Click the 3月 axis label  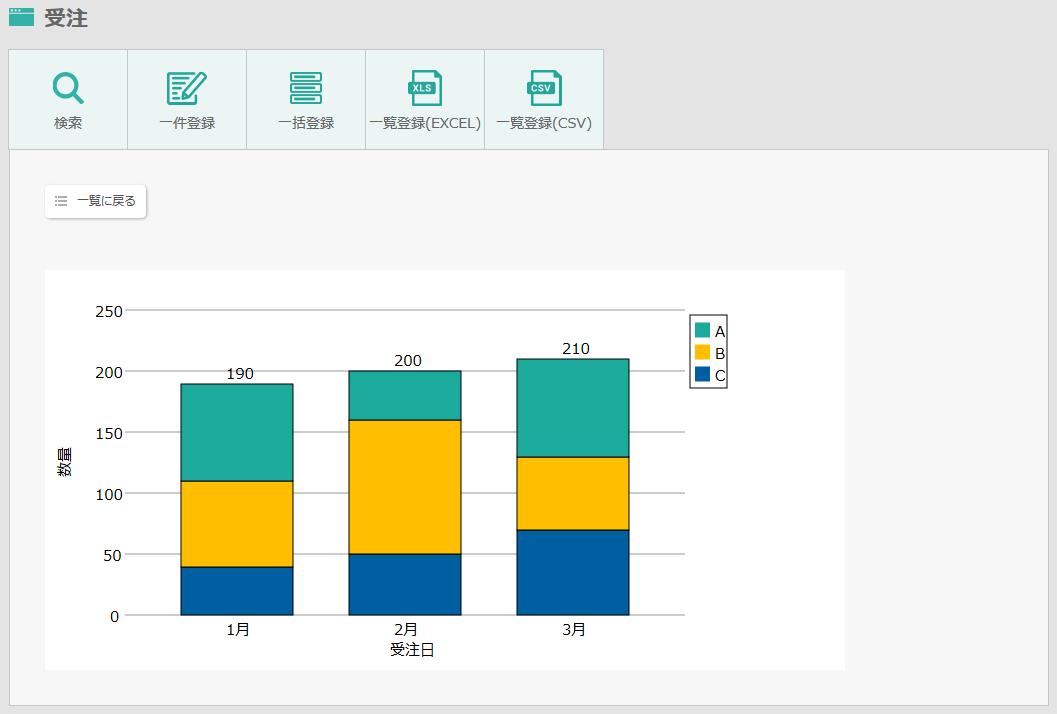click(574, 630)
